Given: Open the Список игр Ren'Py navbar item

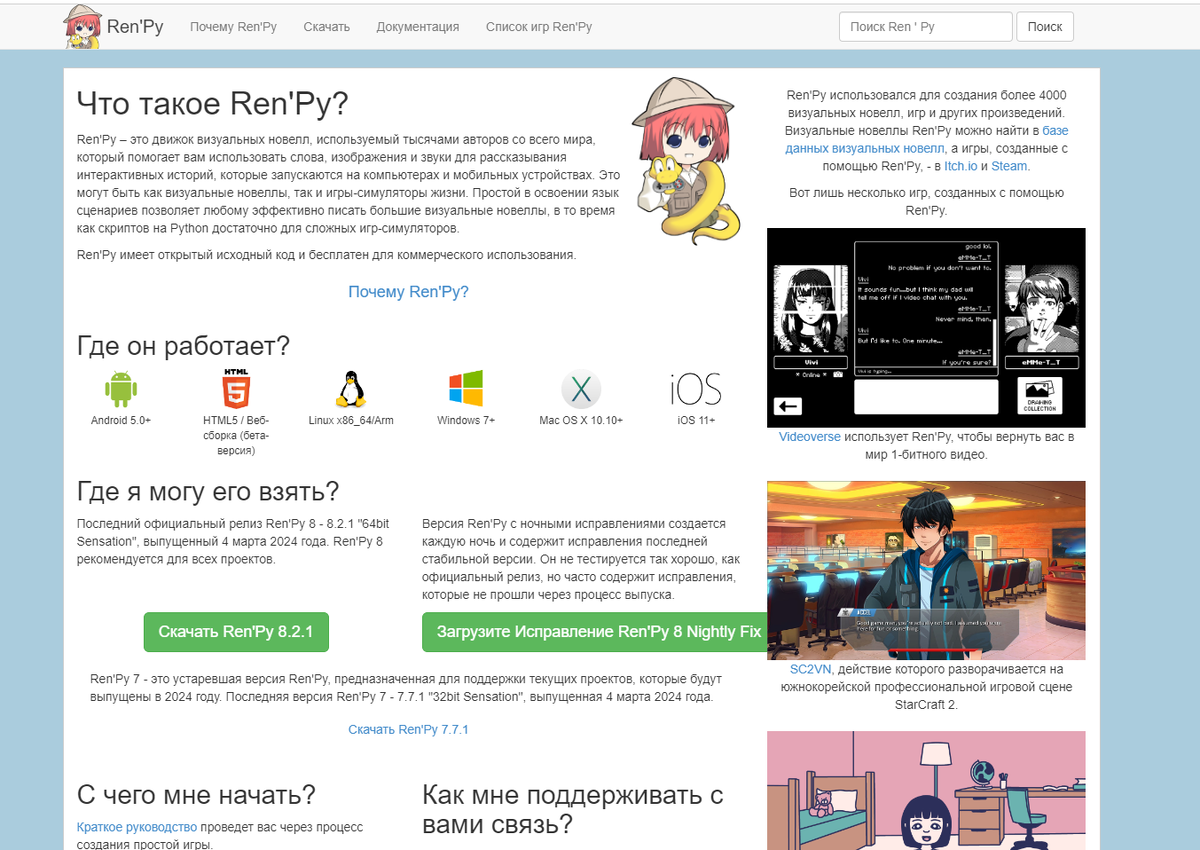Looking at the screenshot, I should [539, 27].
